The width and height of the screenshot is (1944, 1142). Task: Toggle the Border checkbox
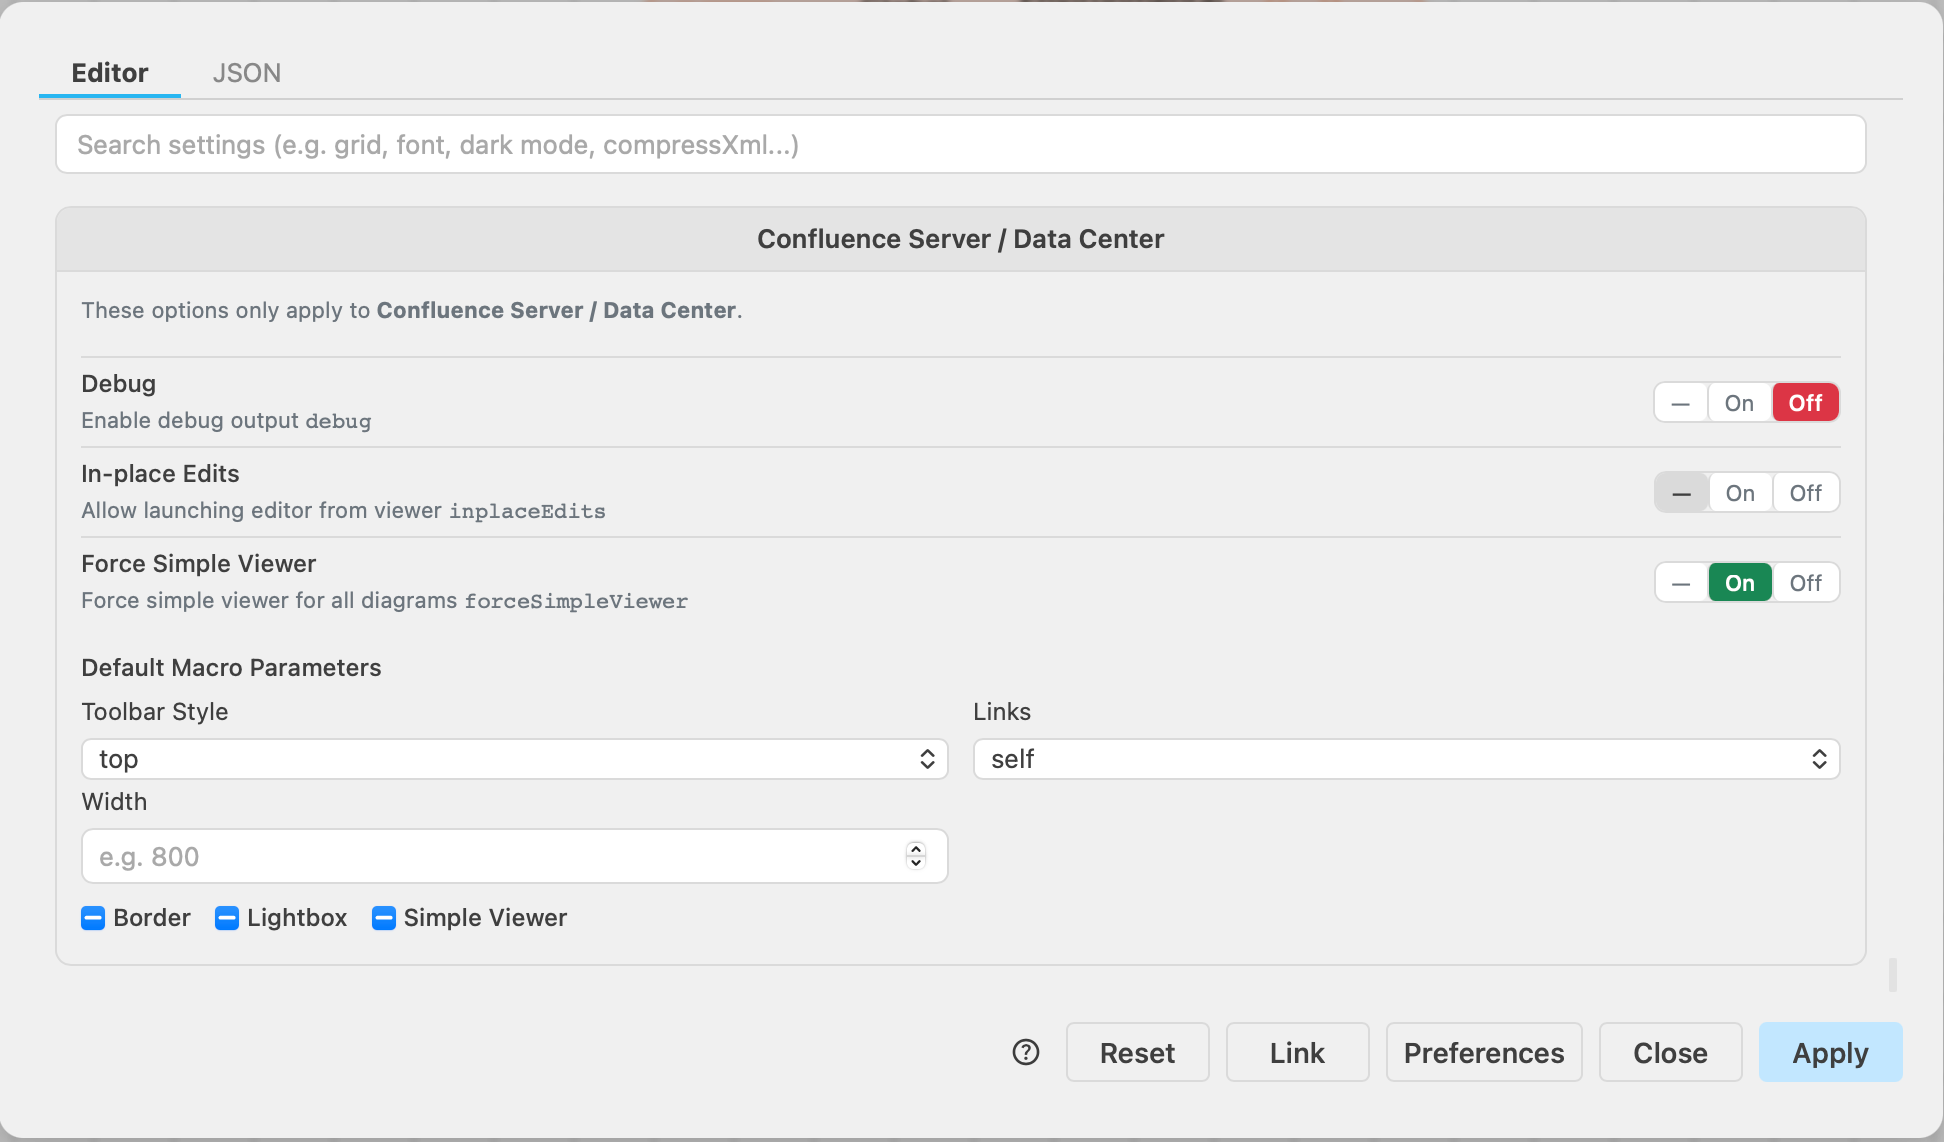pos(93,918)
